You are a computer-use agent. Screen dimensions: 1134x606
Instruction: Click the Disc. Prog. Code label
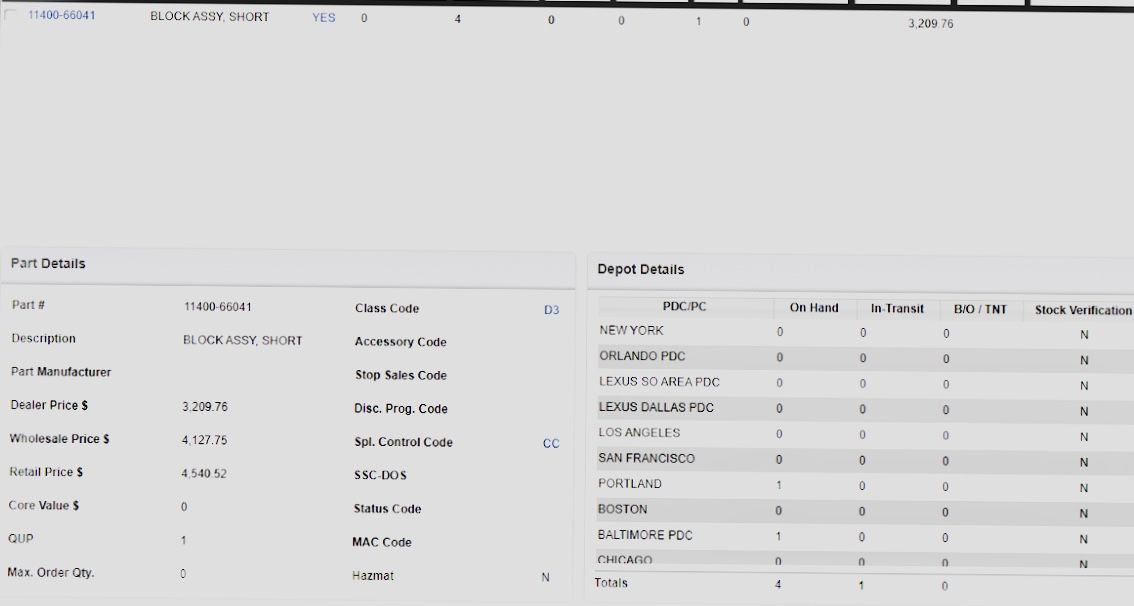pyautogui.click(x=401, y=409)
